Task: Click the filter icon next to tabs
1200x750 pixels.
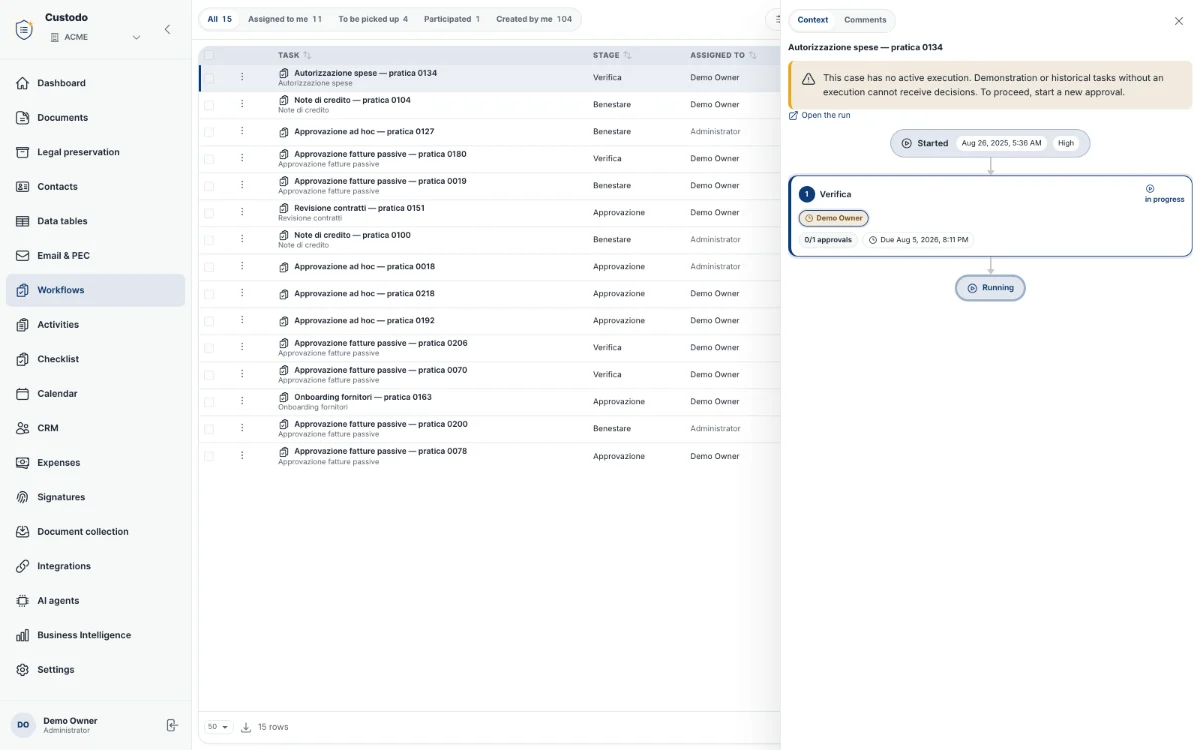Action: click(777, 19)
